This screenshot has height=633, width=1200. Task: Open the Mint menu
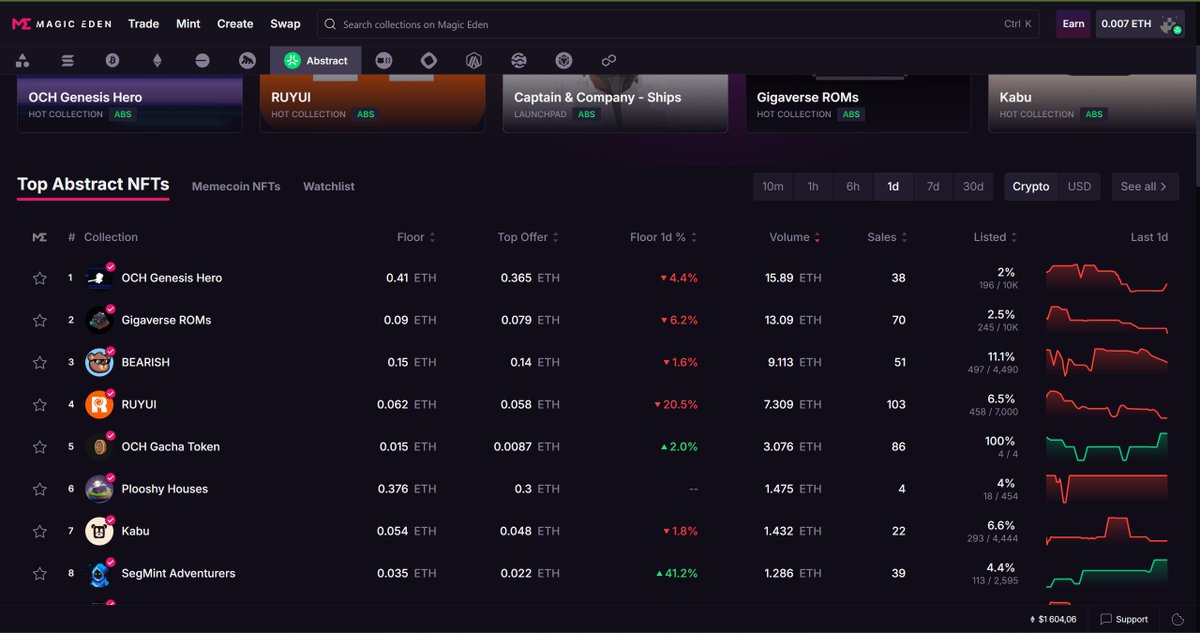click(188, 24)
